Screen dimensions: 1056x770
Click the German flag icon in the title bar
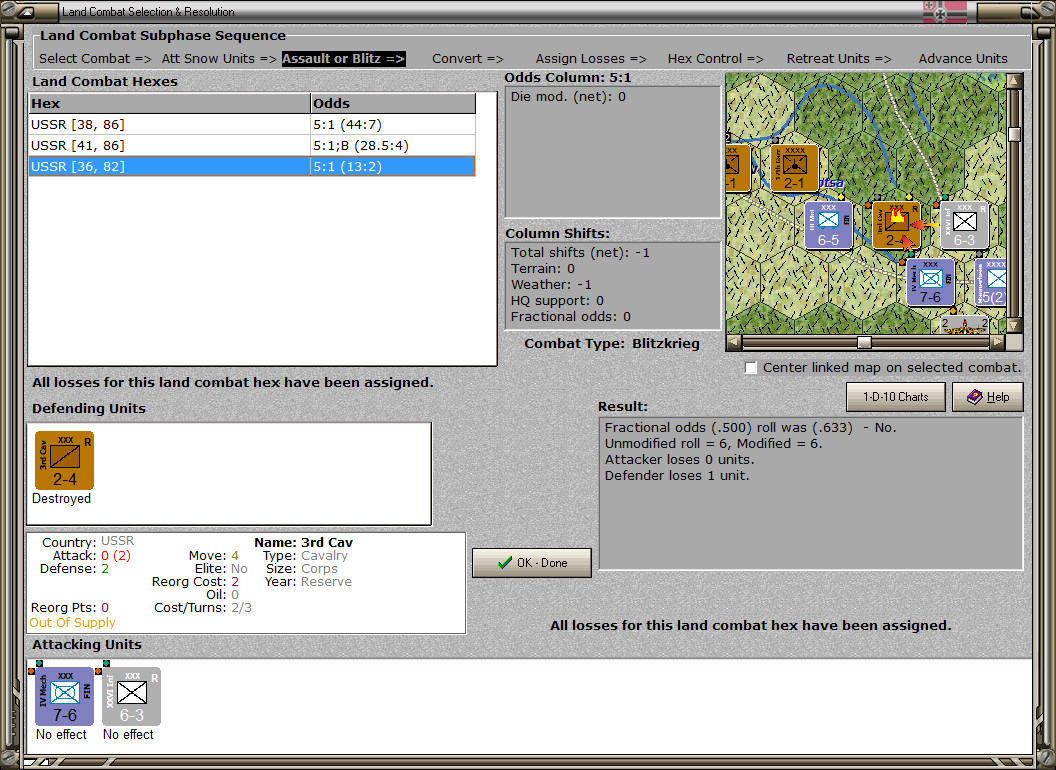pyautogui.click(x=944, y=11)
